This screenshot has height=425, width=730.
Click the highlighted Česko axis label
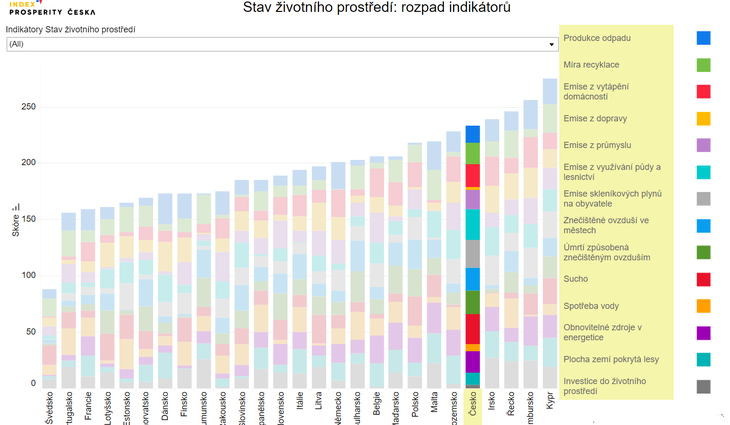(x=472, y=406)
